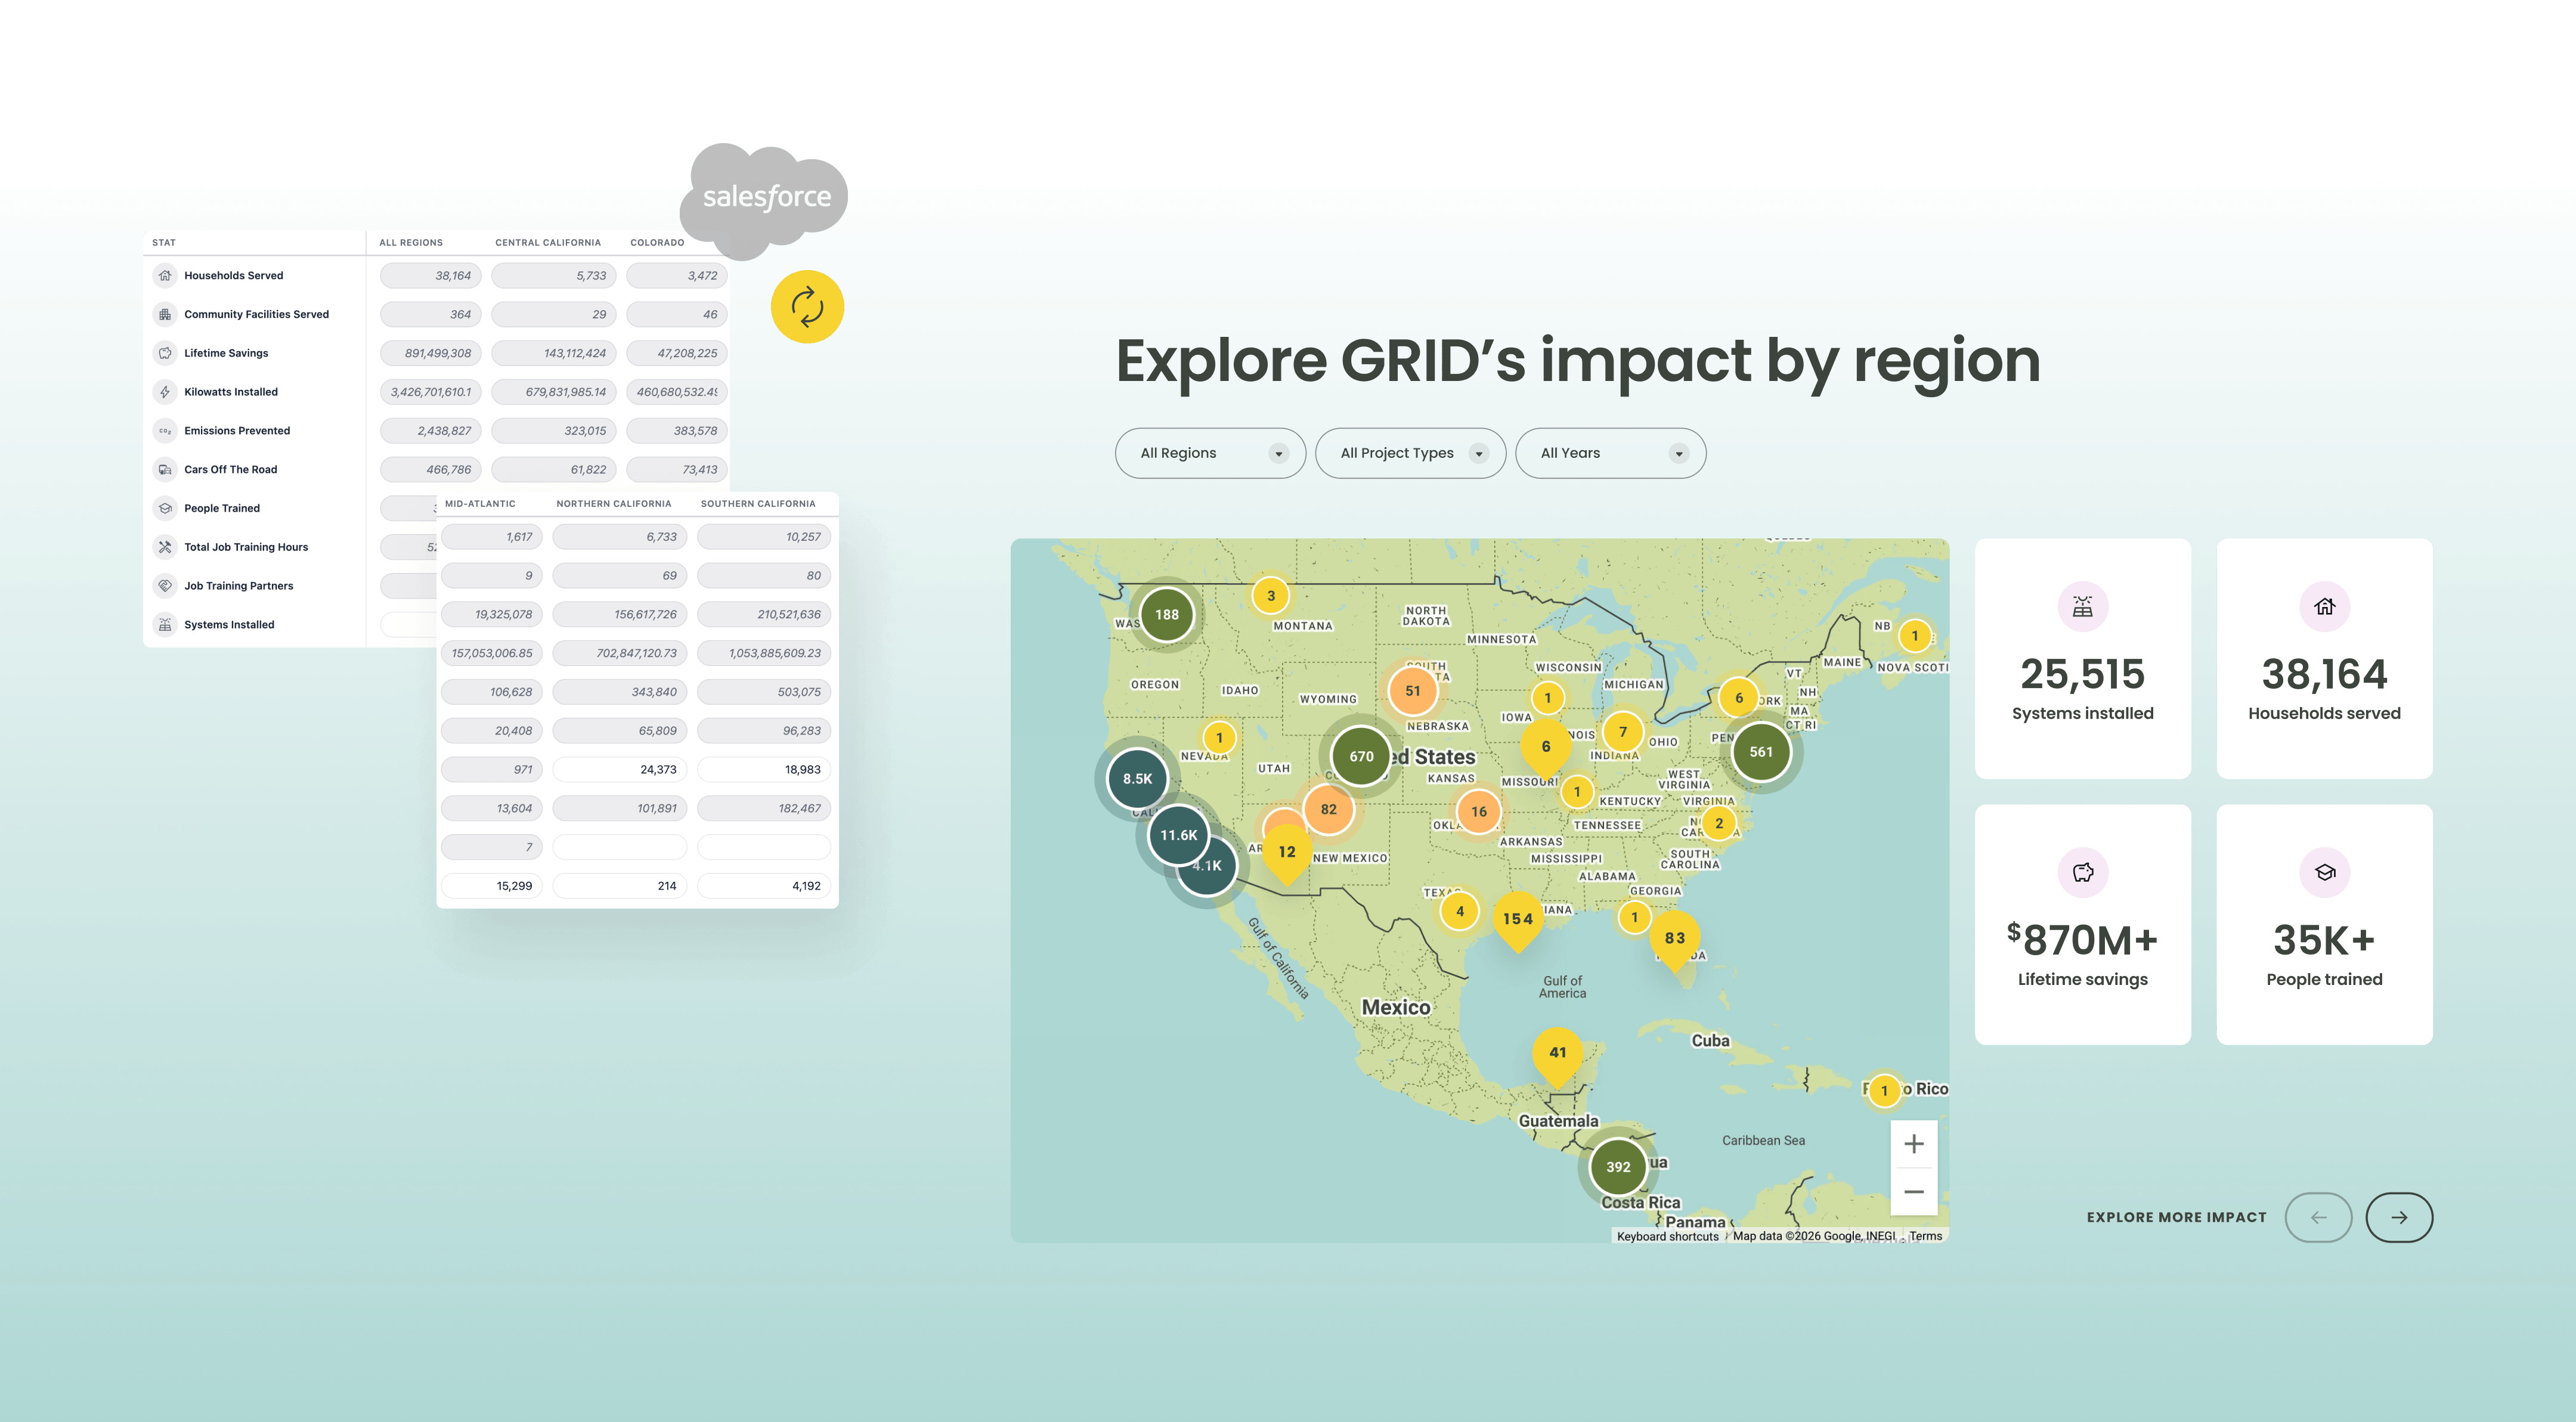Click the 561 cluster marker on the East Coast

click(1761, 752)
